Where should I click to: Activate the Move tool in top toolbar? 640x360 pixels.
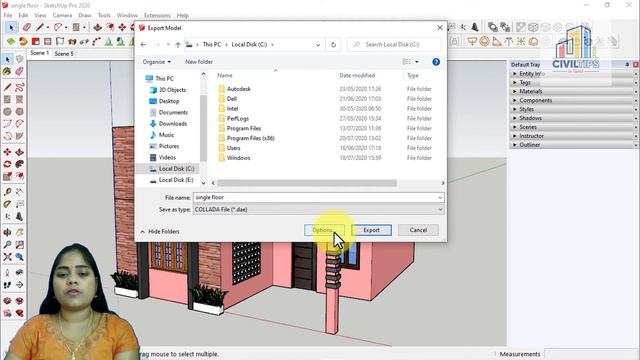click(x=122, y=27)
